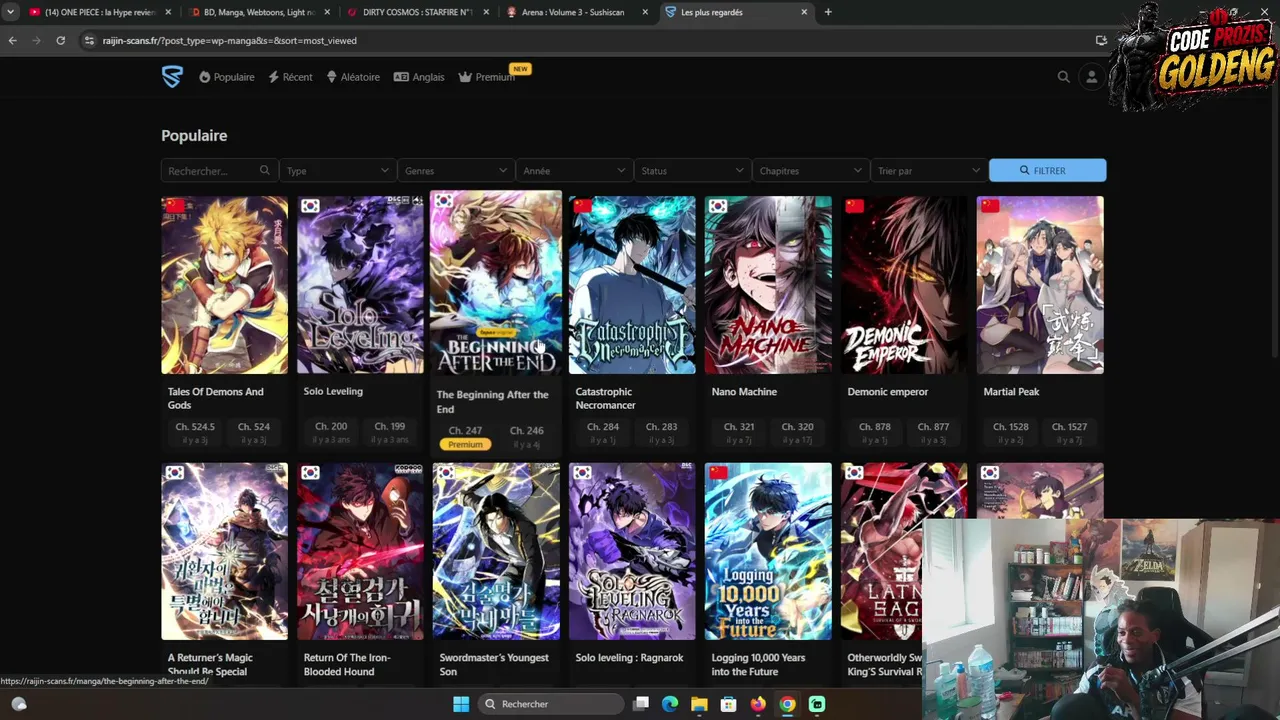Image resolution: width=1280 pixels, height=720 pixels.
Task: Click the browser back arrow
Action: pyautogui.click(x=12, y=41)
